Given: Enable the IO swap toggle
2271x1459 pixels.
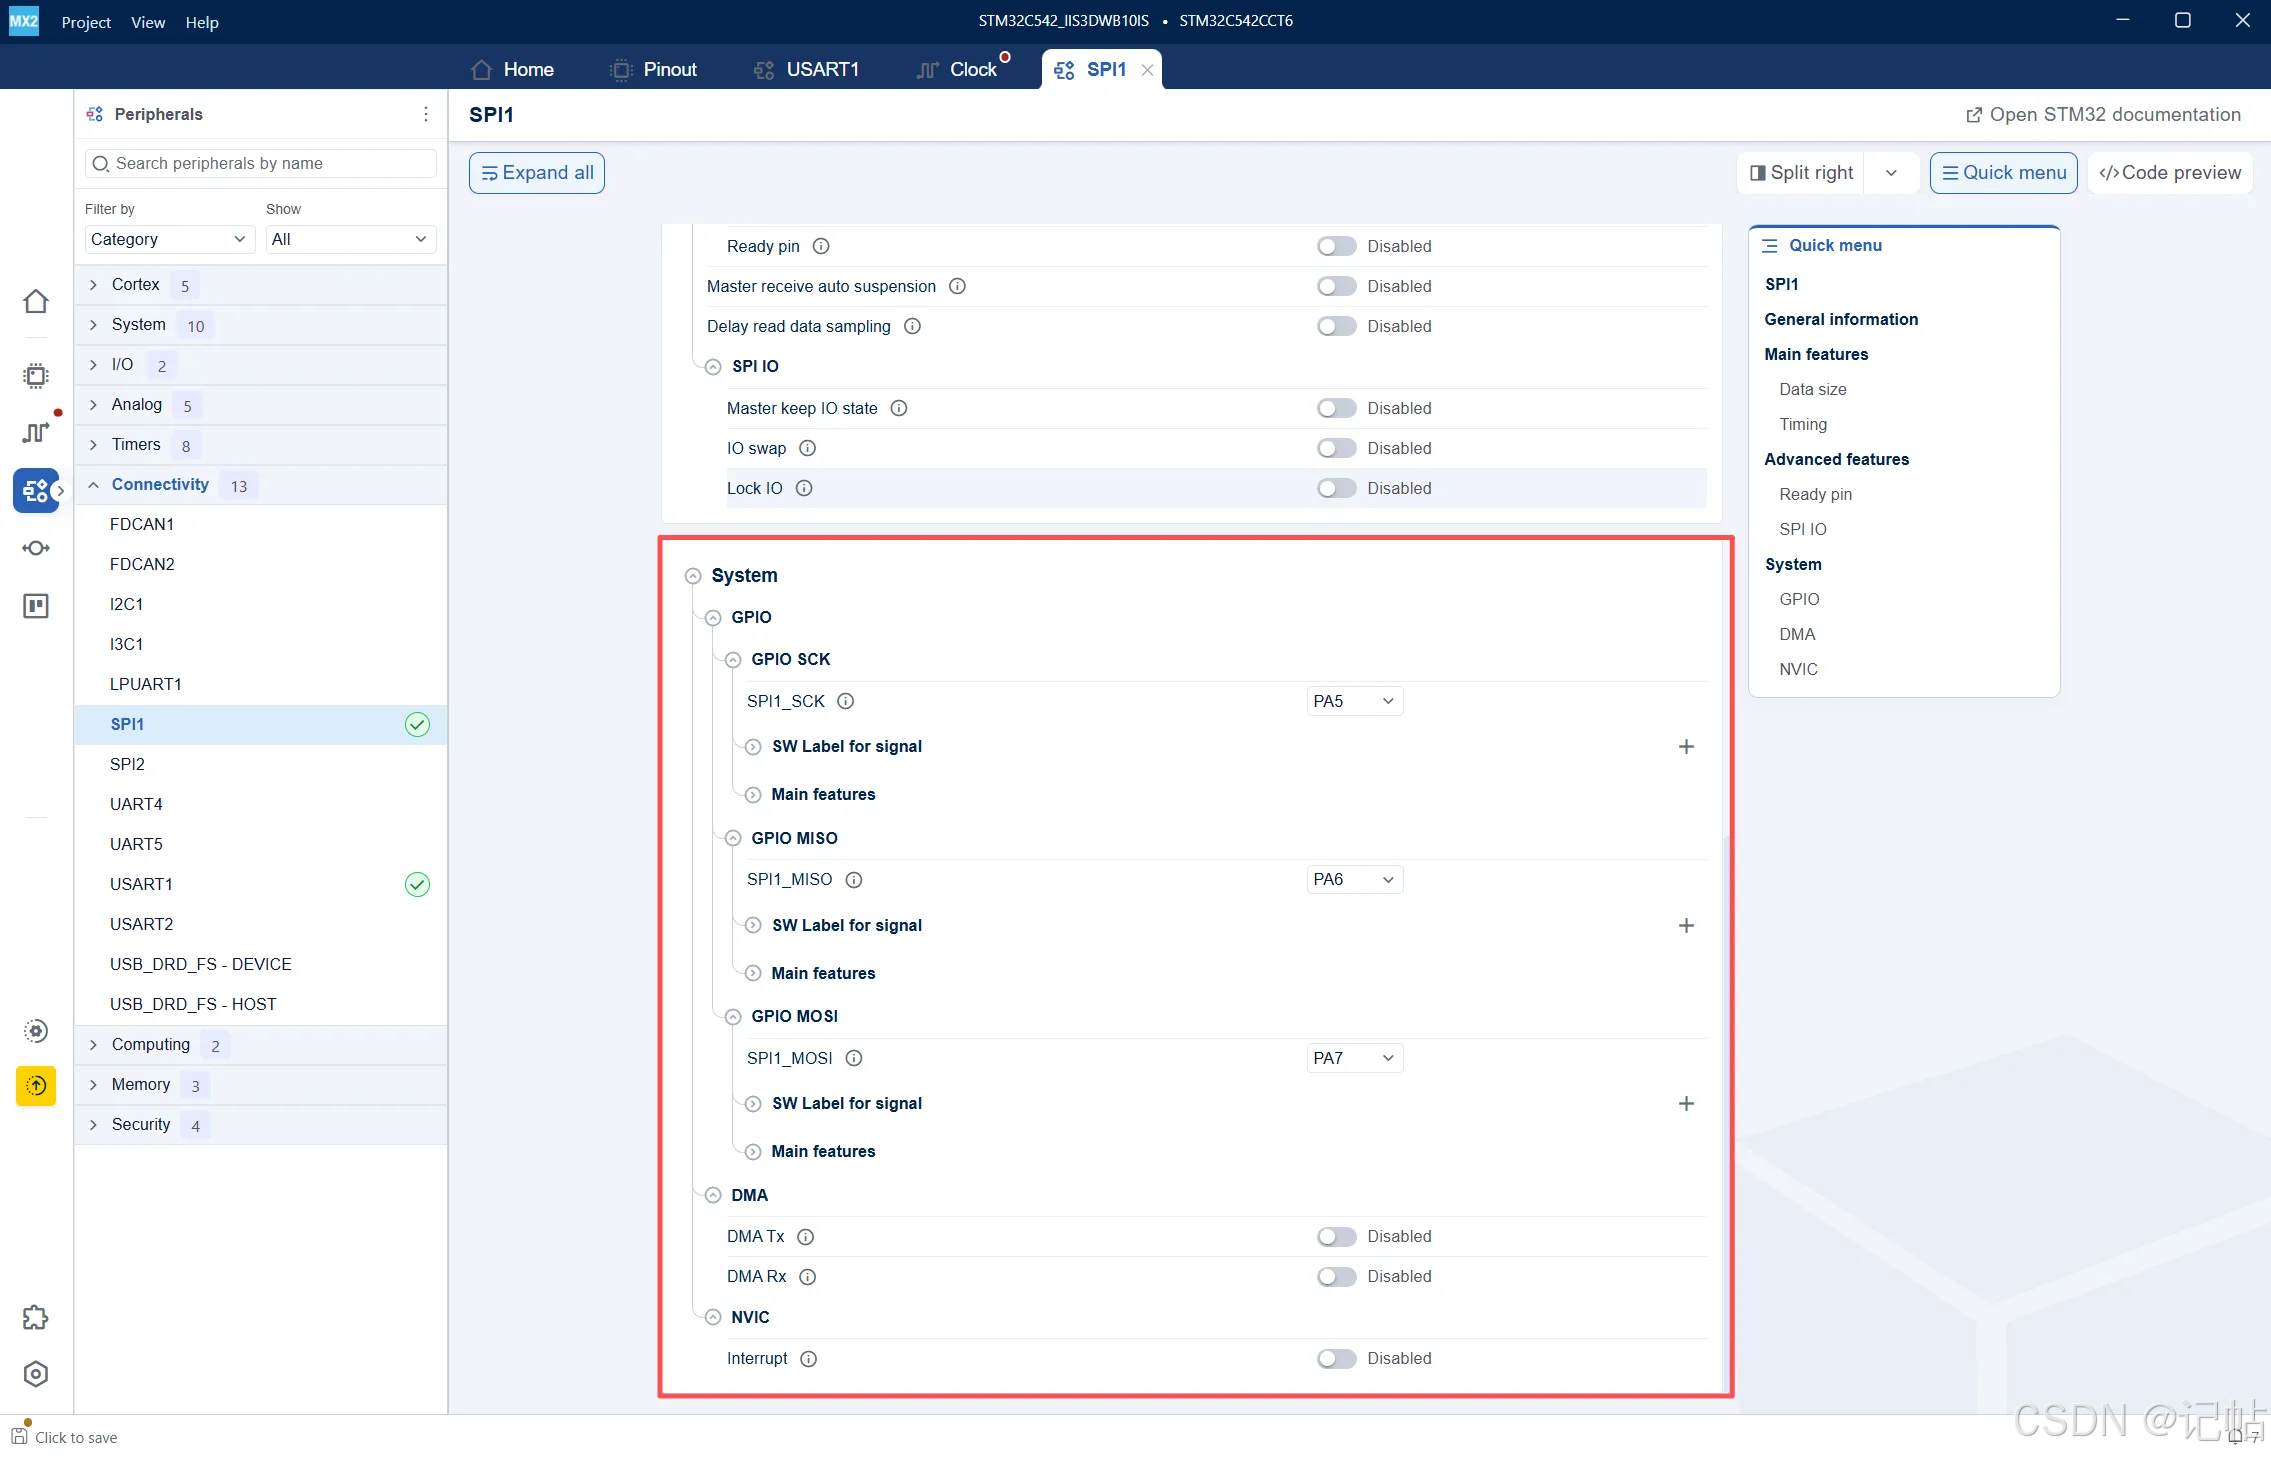Looking at the screenshot, I should coord(1336,448).
